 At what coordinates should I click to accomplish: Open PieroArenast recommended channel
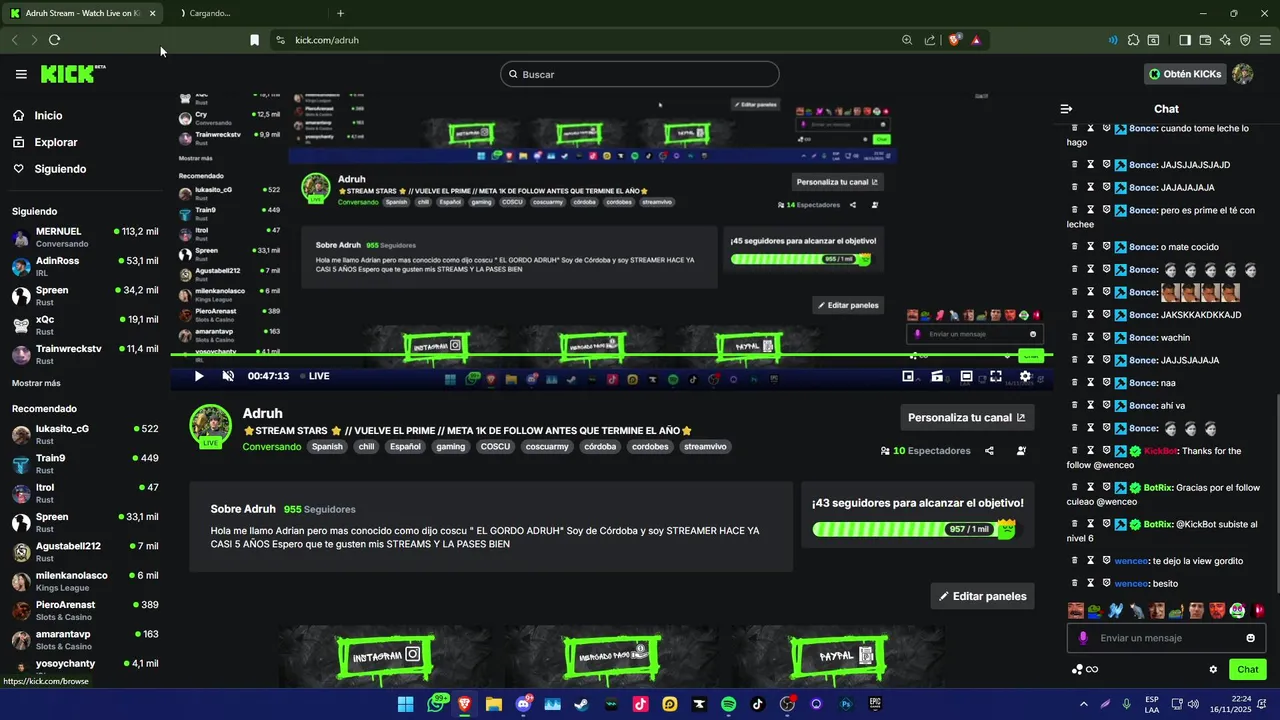[85, 611]
